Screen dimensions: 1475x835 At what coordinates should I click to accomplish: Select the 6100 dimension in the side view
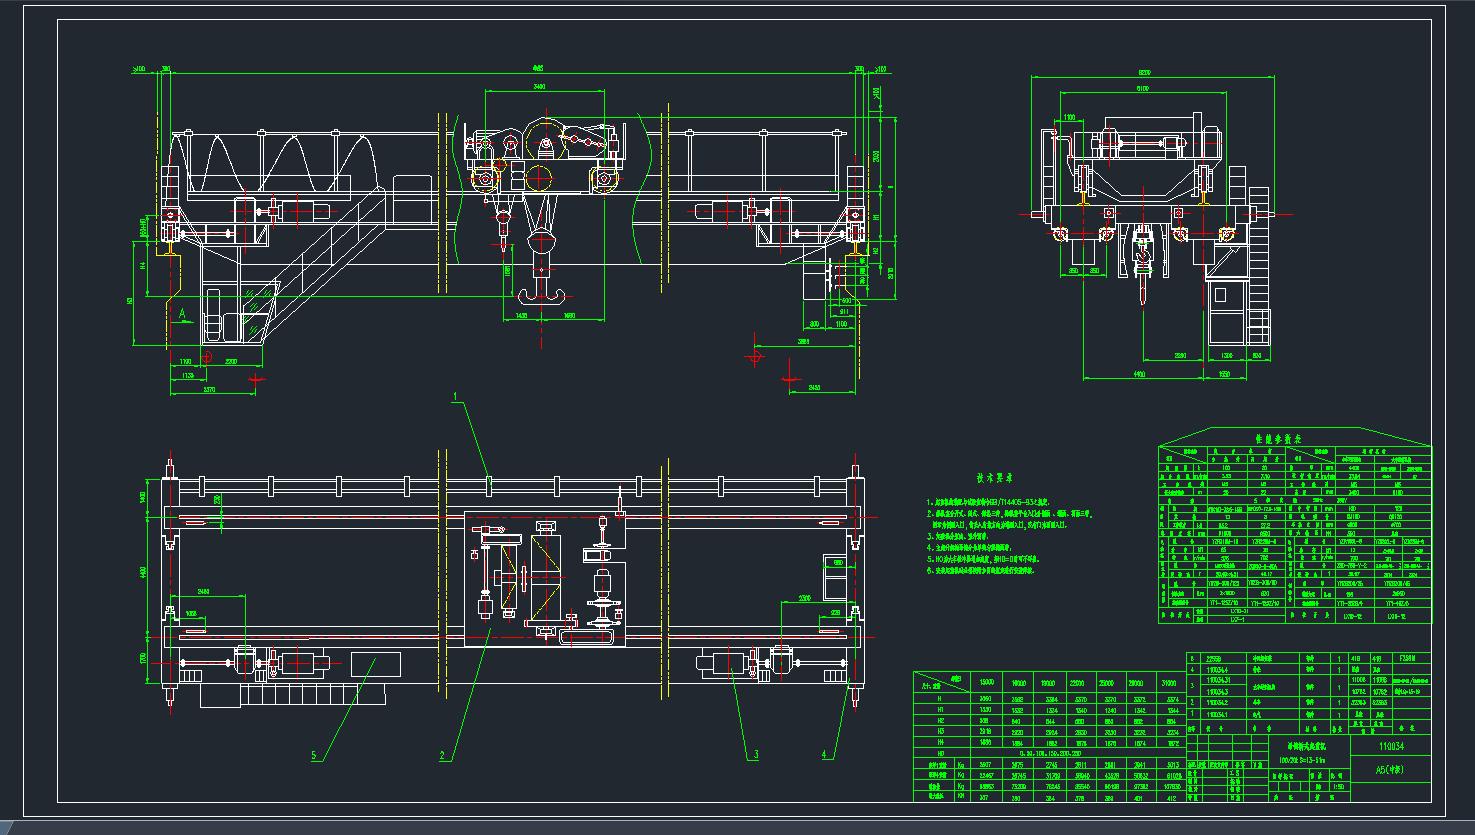click(x=1142, y=89)
